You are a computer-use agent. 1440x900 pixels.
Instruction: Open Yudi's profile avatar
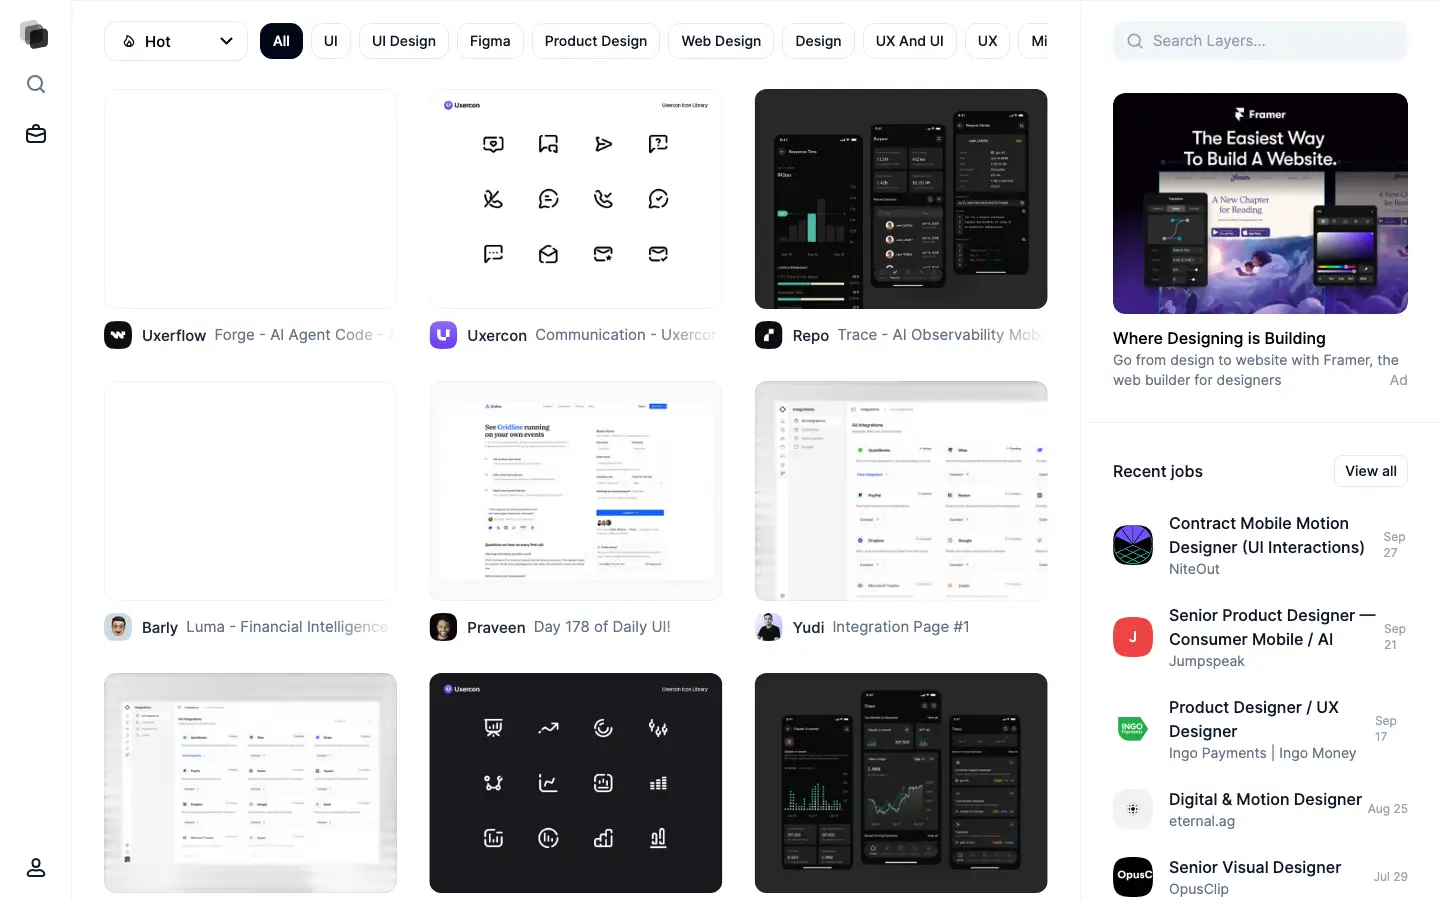pos(769,627)
